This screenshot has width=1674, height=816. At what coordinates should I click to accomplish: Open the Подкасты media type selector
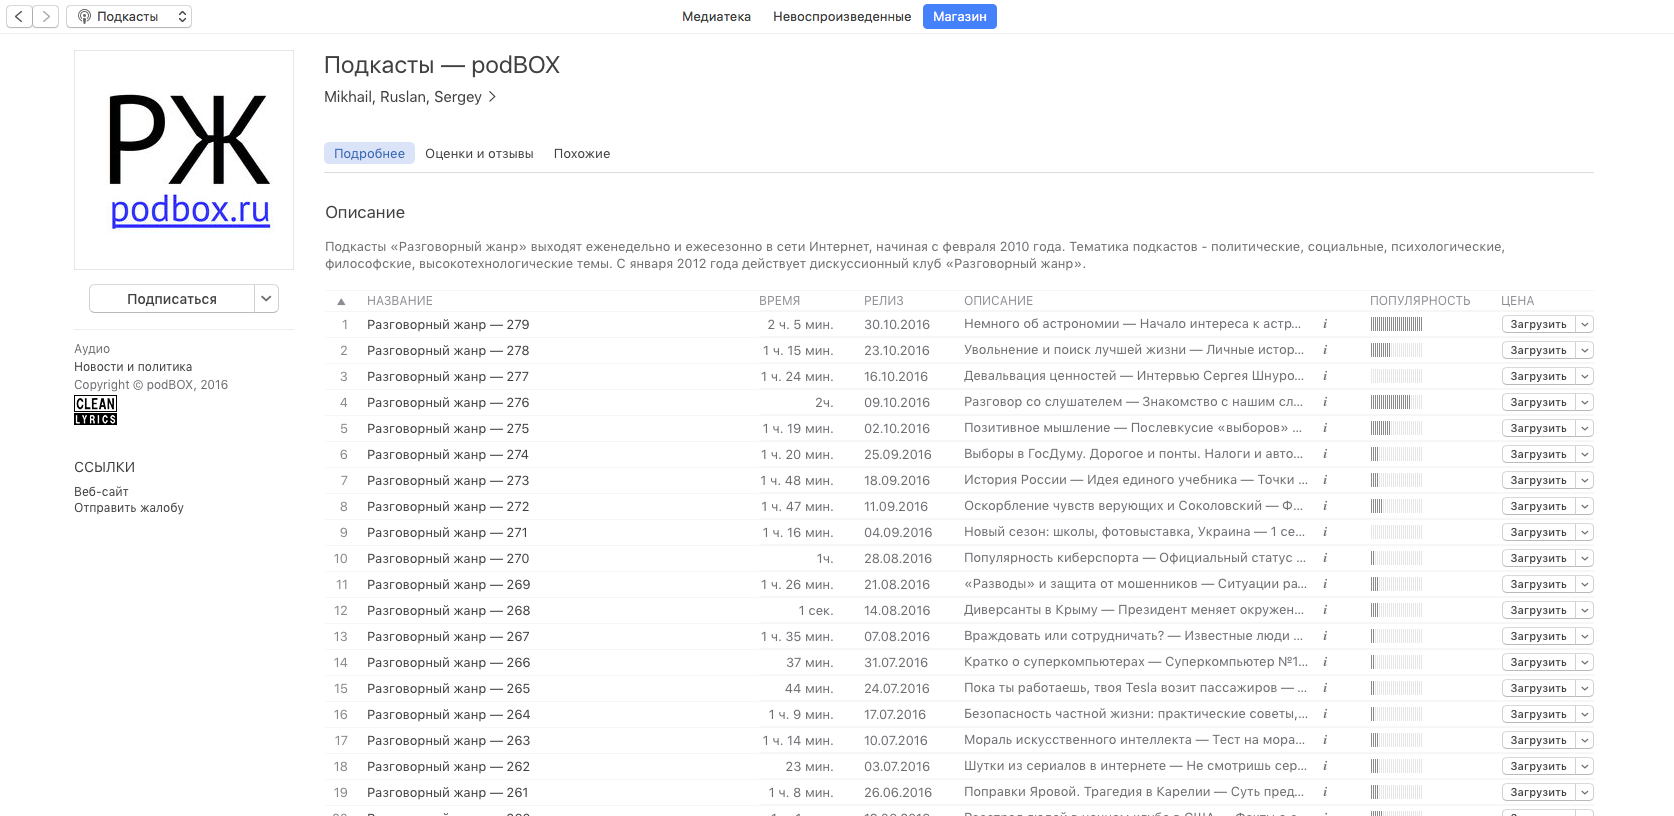coord(129,17)
